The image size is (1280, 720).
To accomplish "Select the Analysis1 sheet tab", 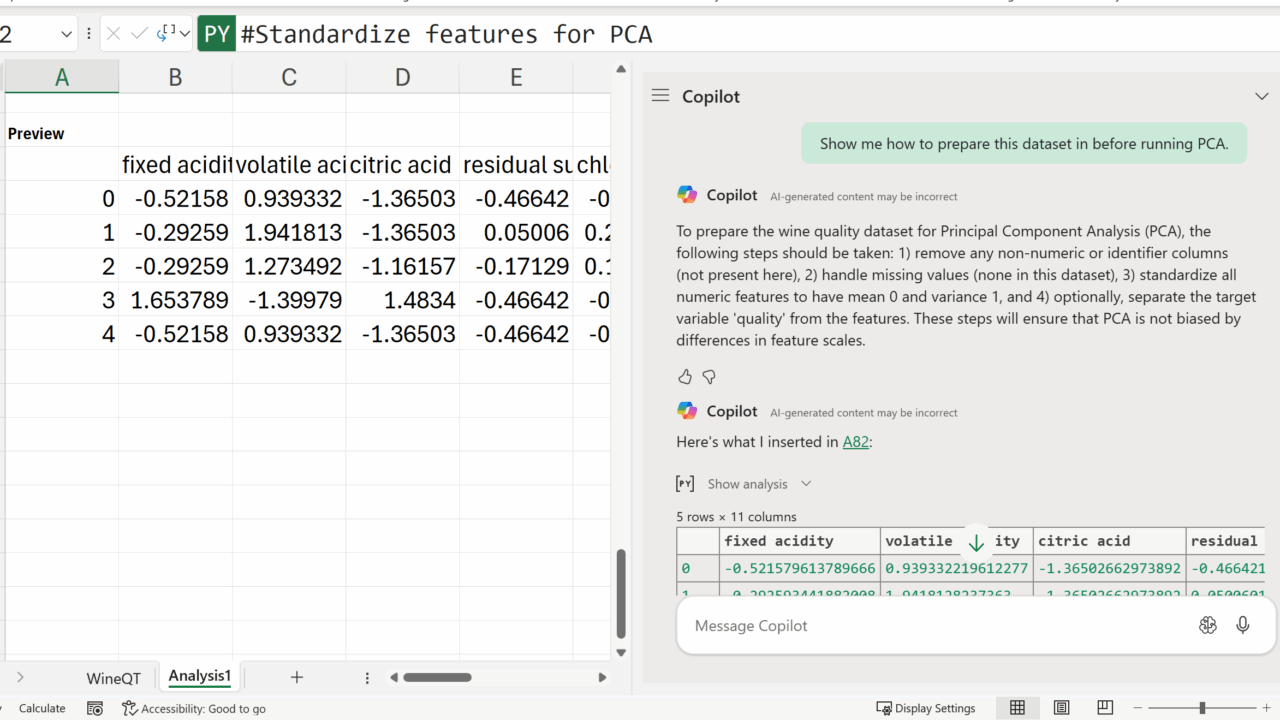I will [x=199, y=676].
